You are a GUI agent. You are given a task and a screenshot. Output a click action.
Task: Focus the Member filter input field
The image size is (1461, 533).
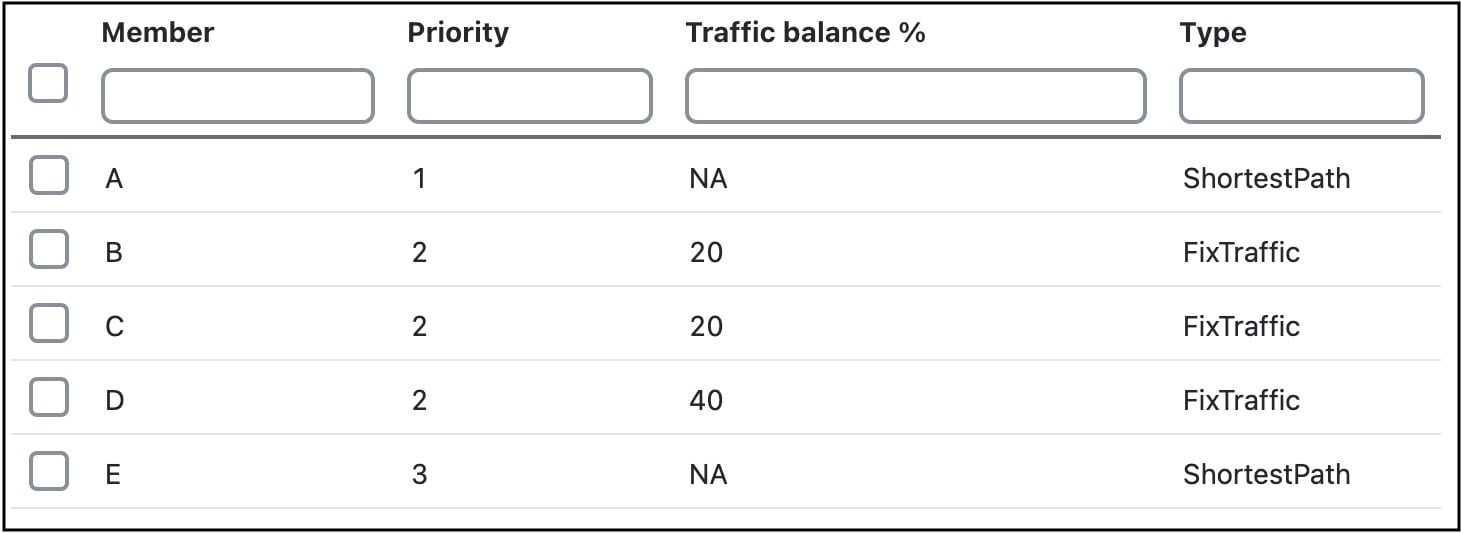(238, 96)
